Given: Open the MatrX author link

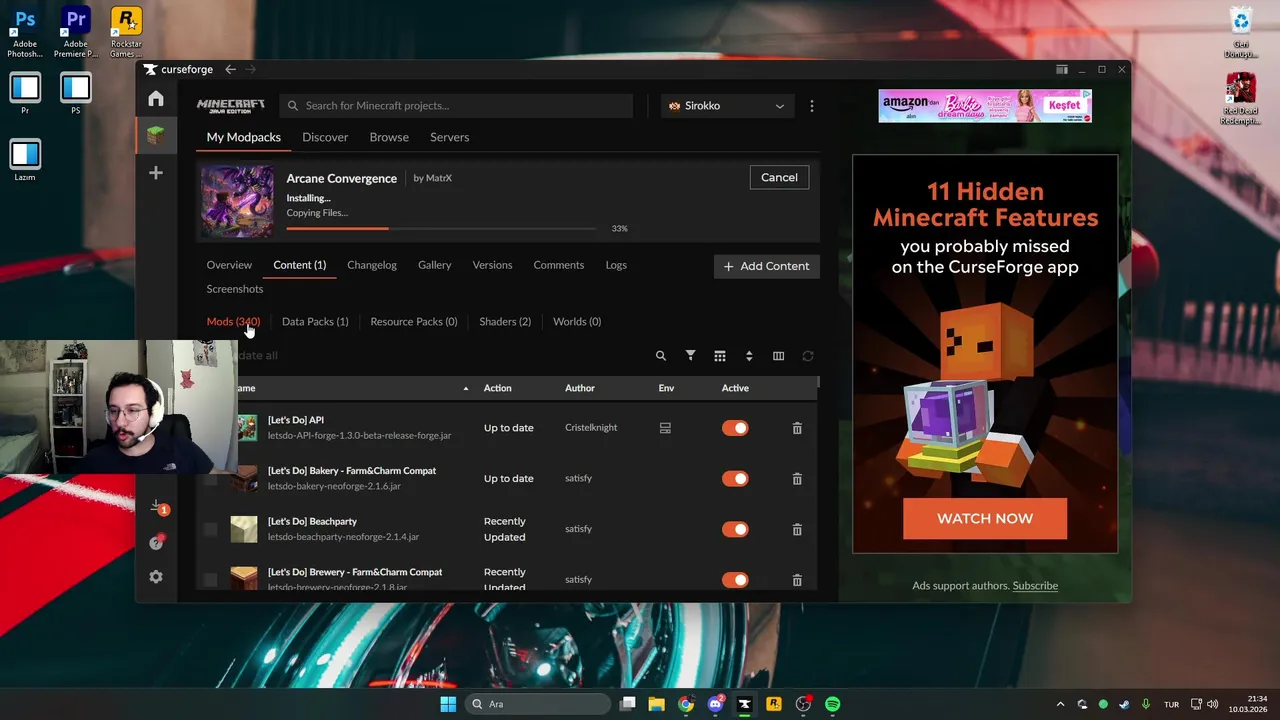Looking at the screenshot, I should (x=439, y=178).
